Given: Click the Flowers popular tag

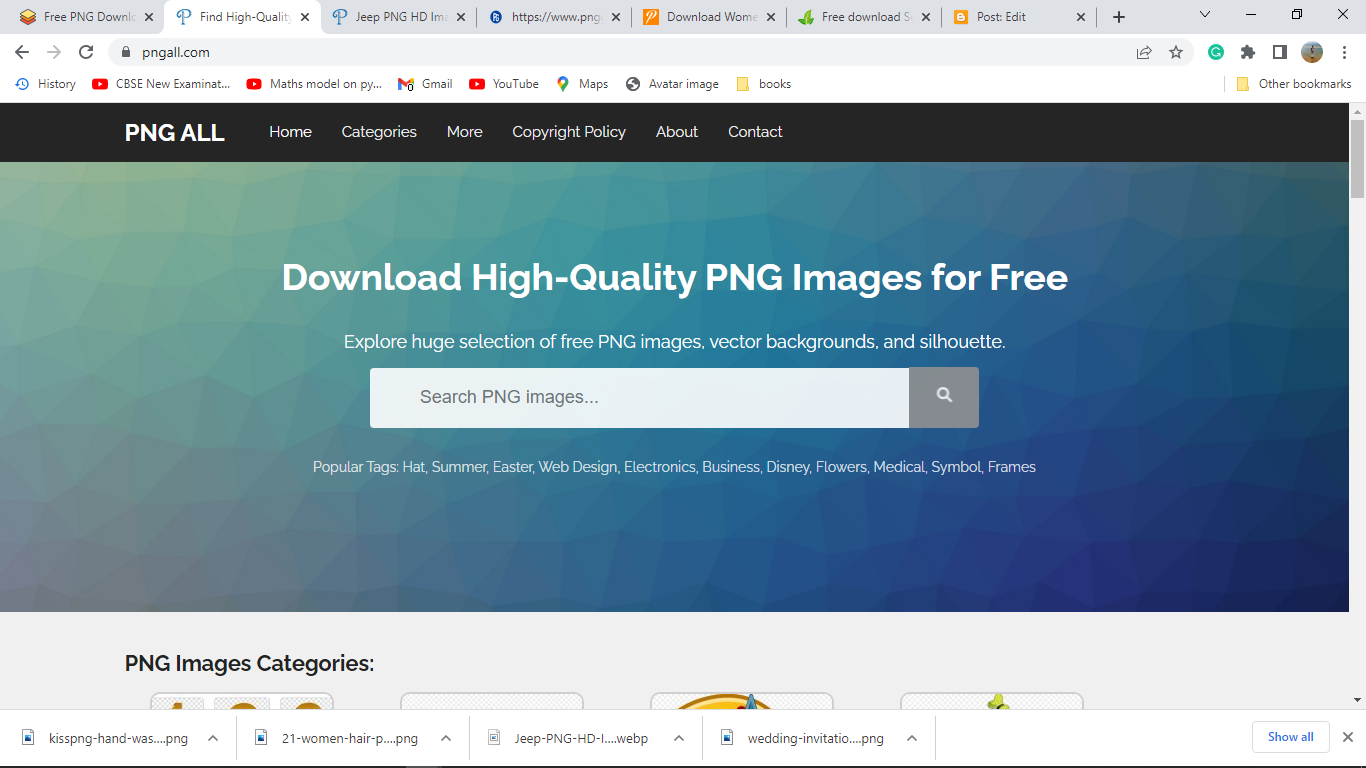Looking at the screenshot, I should (x=842, y=467).
